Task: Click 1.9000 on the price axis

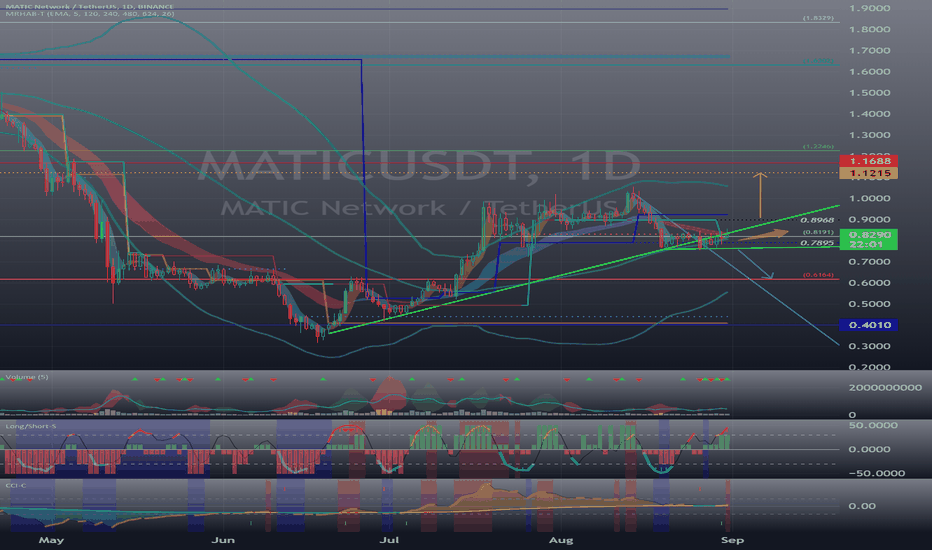Action: click(x=870, y=8)
